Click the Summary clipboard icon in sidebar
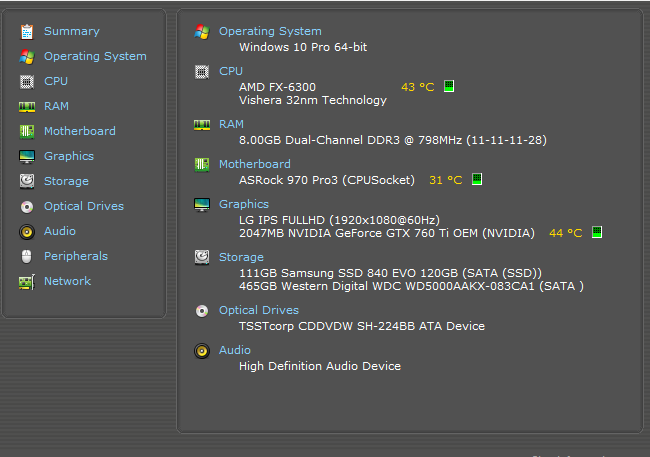Screen dimensions: 650x457 click(27, 32)
